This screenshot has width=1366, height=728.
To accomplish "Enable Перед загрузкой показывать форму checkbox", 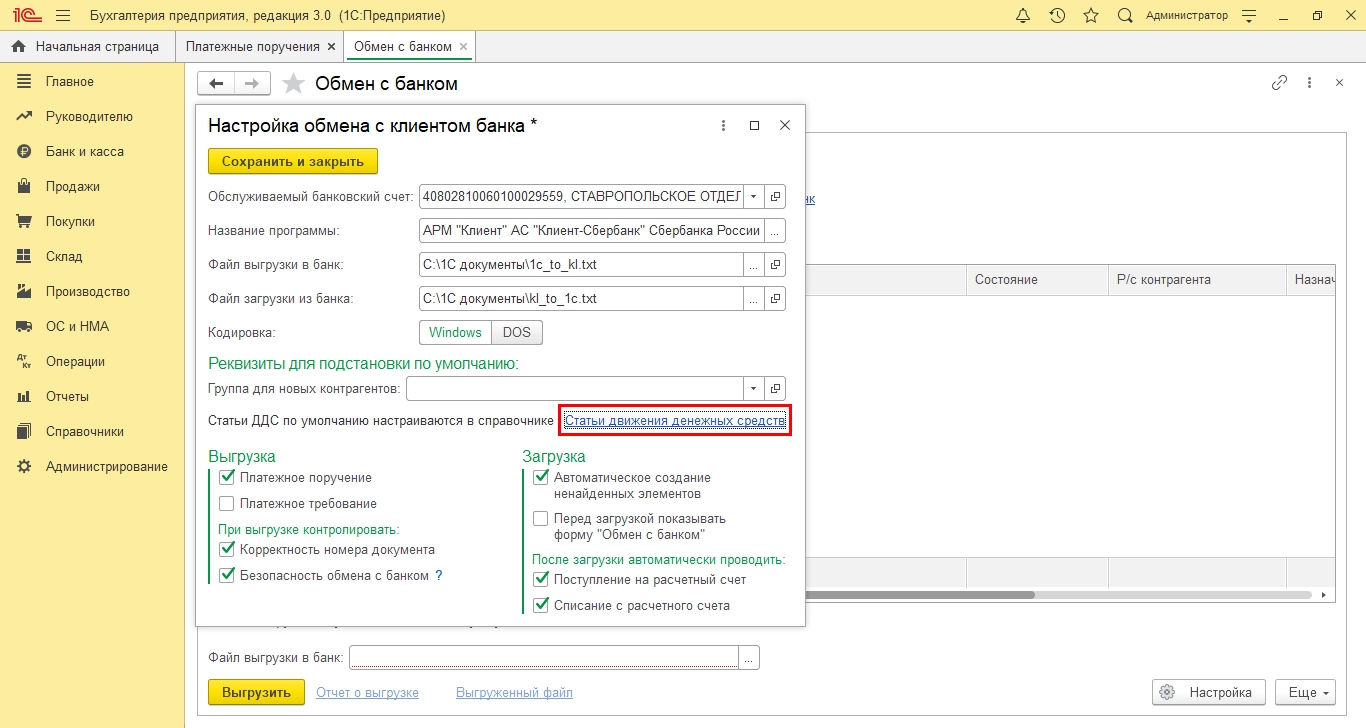I will (541, 518).
